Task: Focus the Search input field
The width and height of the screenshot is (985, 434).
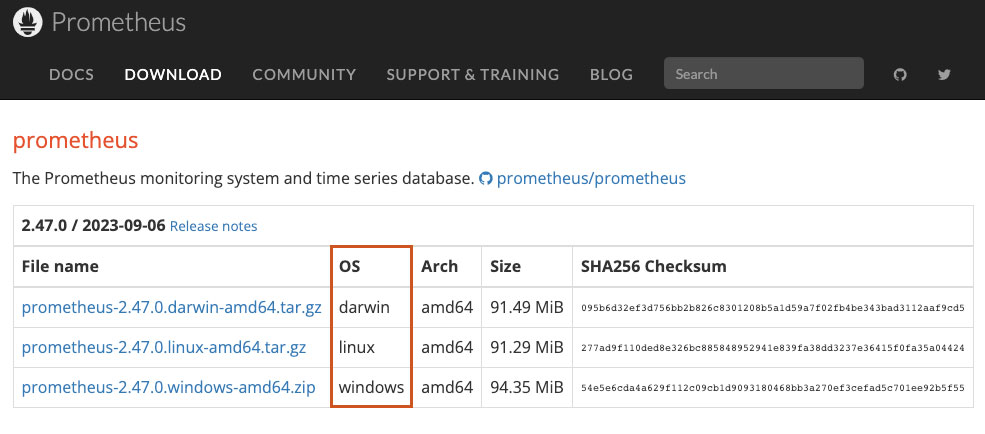Action: (763, 73)
